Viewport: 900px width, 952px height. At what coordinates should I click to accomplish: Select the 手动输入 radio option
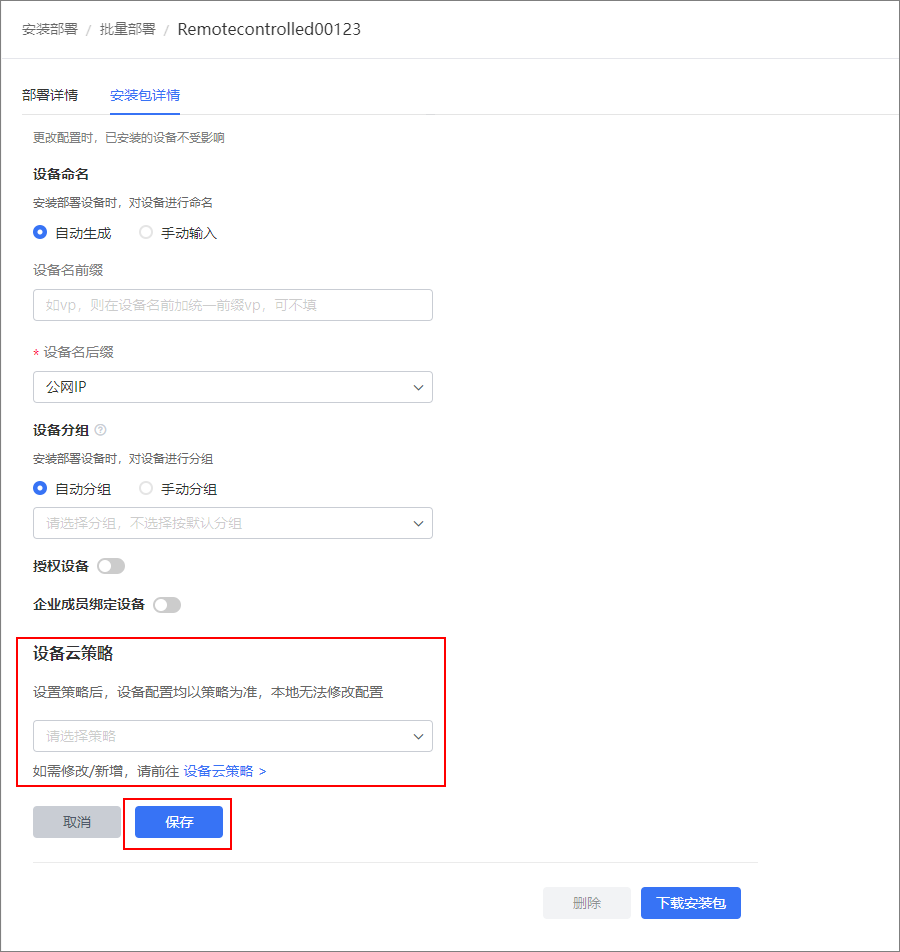tap(146, 233)
